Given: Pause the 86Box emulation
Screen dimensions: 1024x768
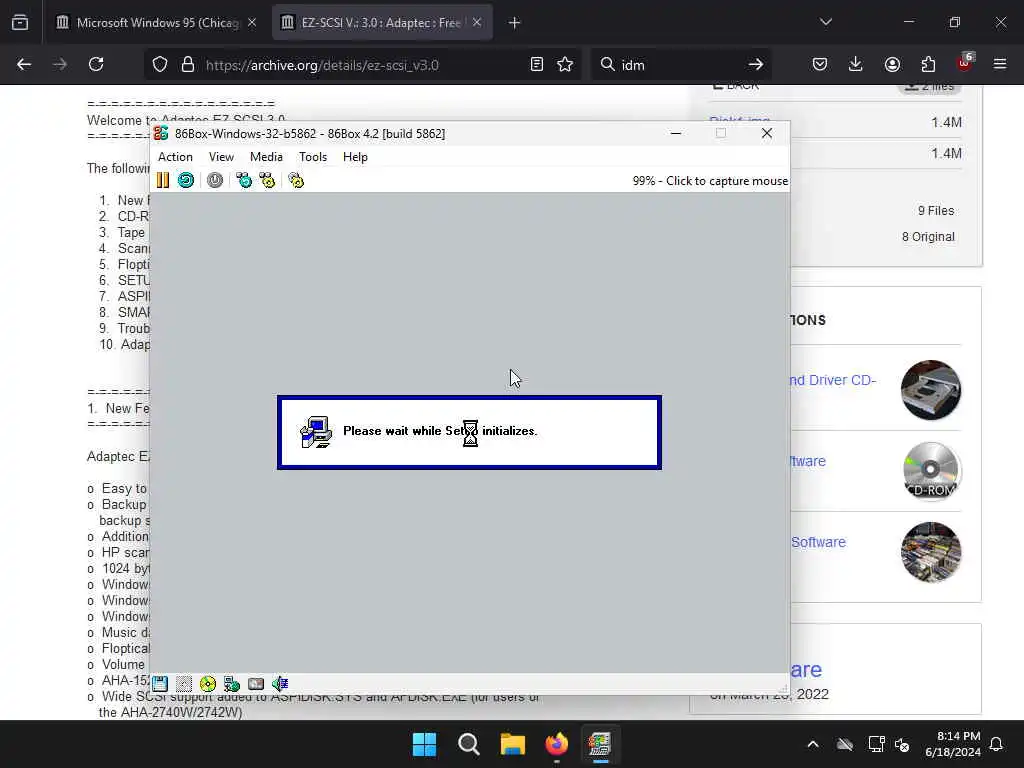Looking at the screenshot, I should tap(163, 180).
